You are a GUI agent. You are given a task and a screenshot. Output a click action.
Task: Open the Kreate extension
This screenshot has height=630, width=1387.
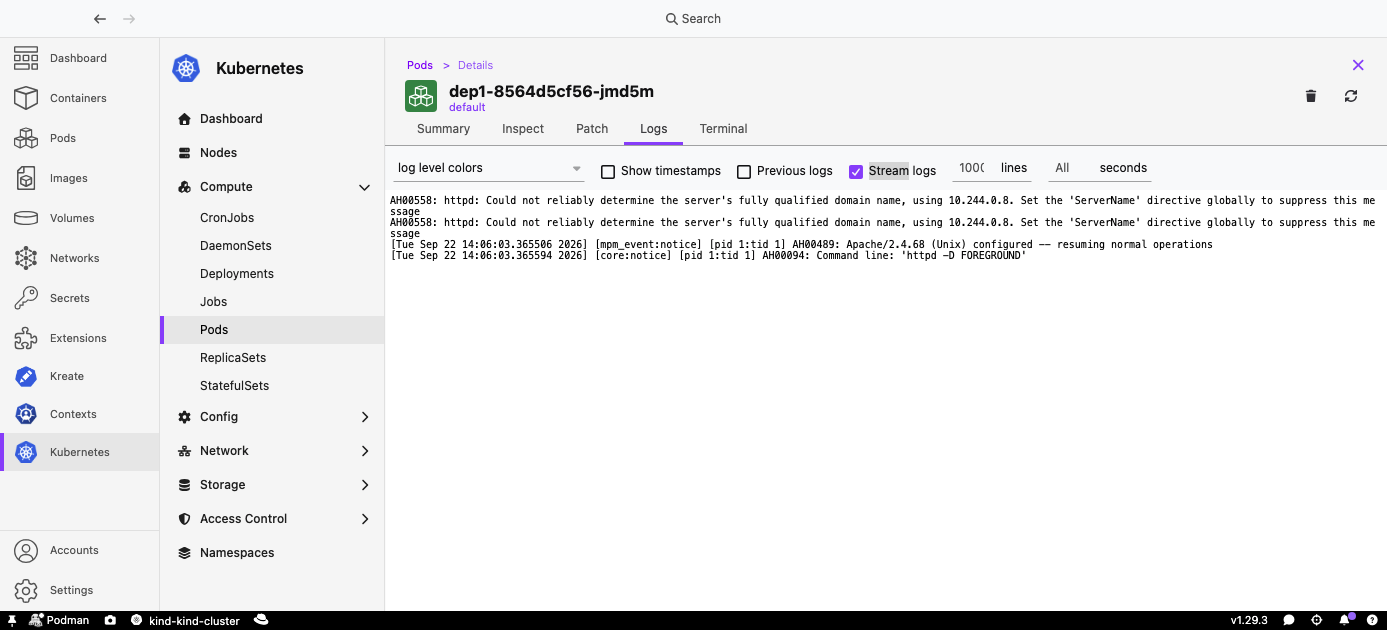pos(79,376)
